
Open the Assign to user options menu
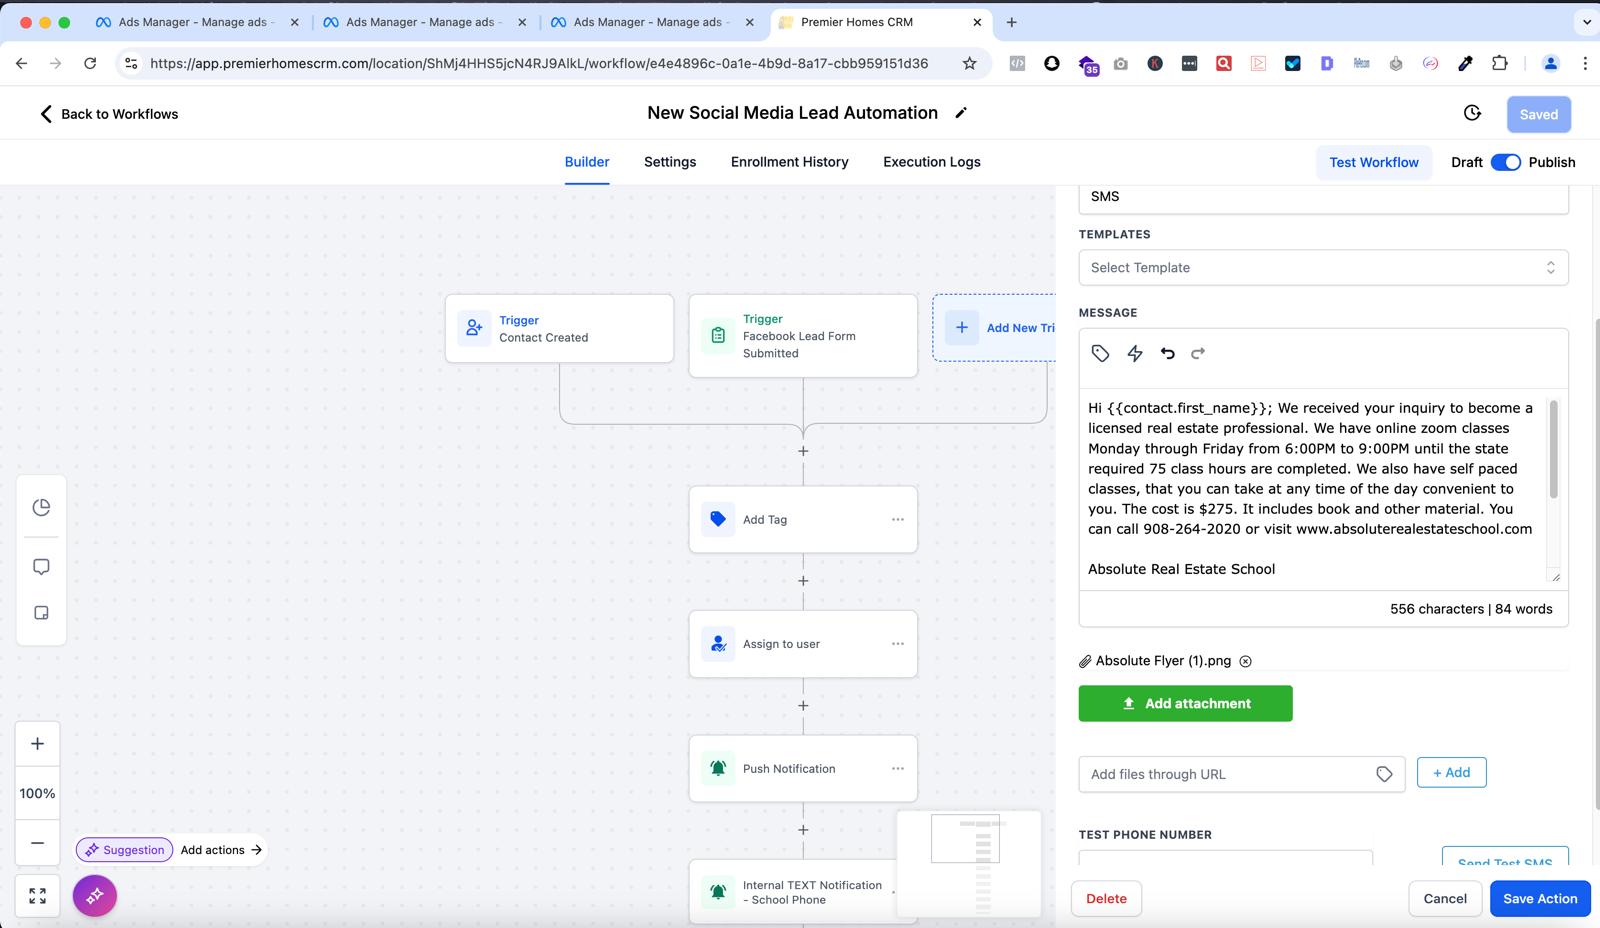(897, 644)
